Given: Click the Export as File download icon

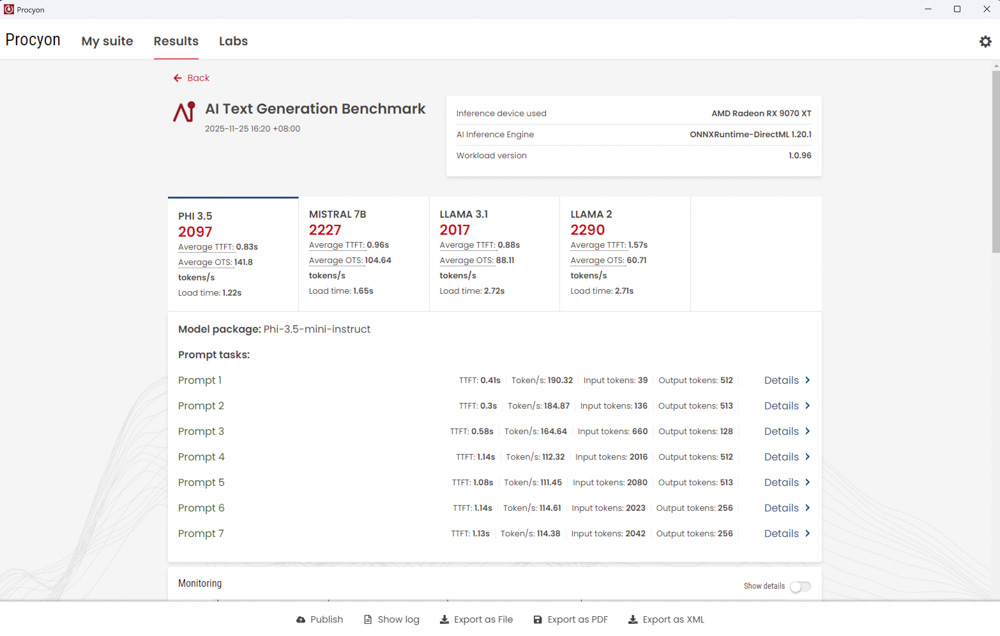Looking at the screenshot, I should point(444,620).
